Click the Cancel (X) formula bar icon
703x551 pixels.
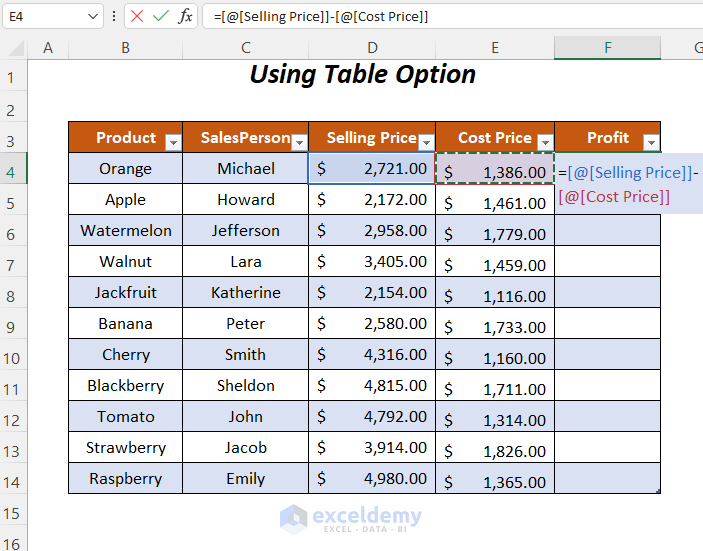click(137, 16)
